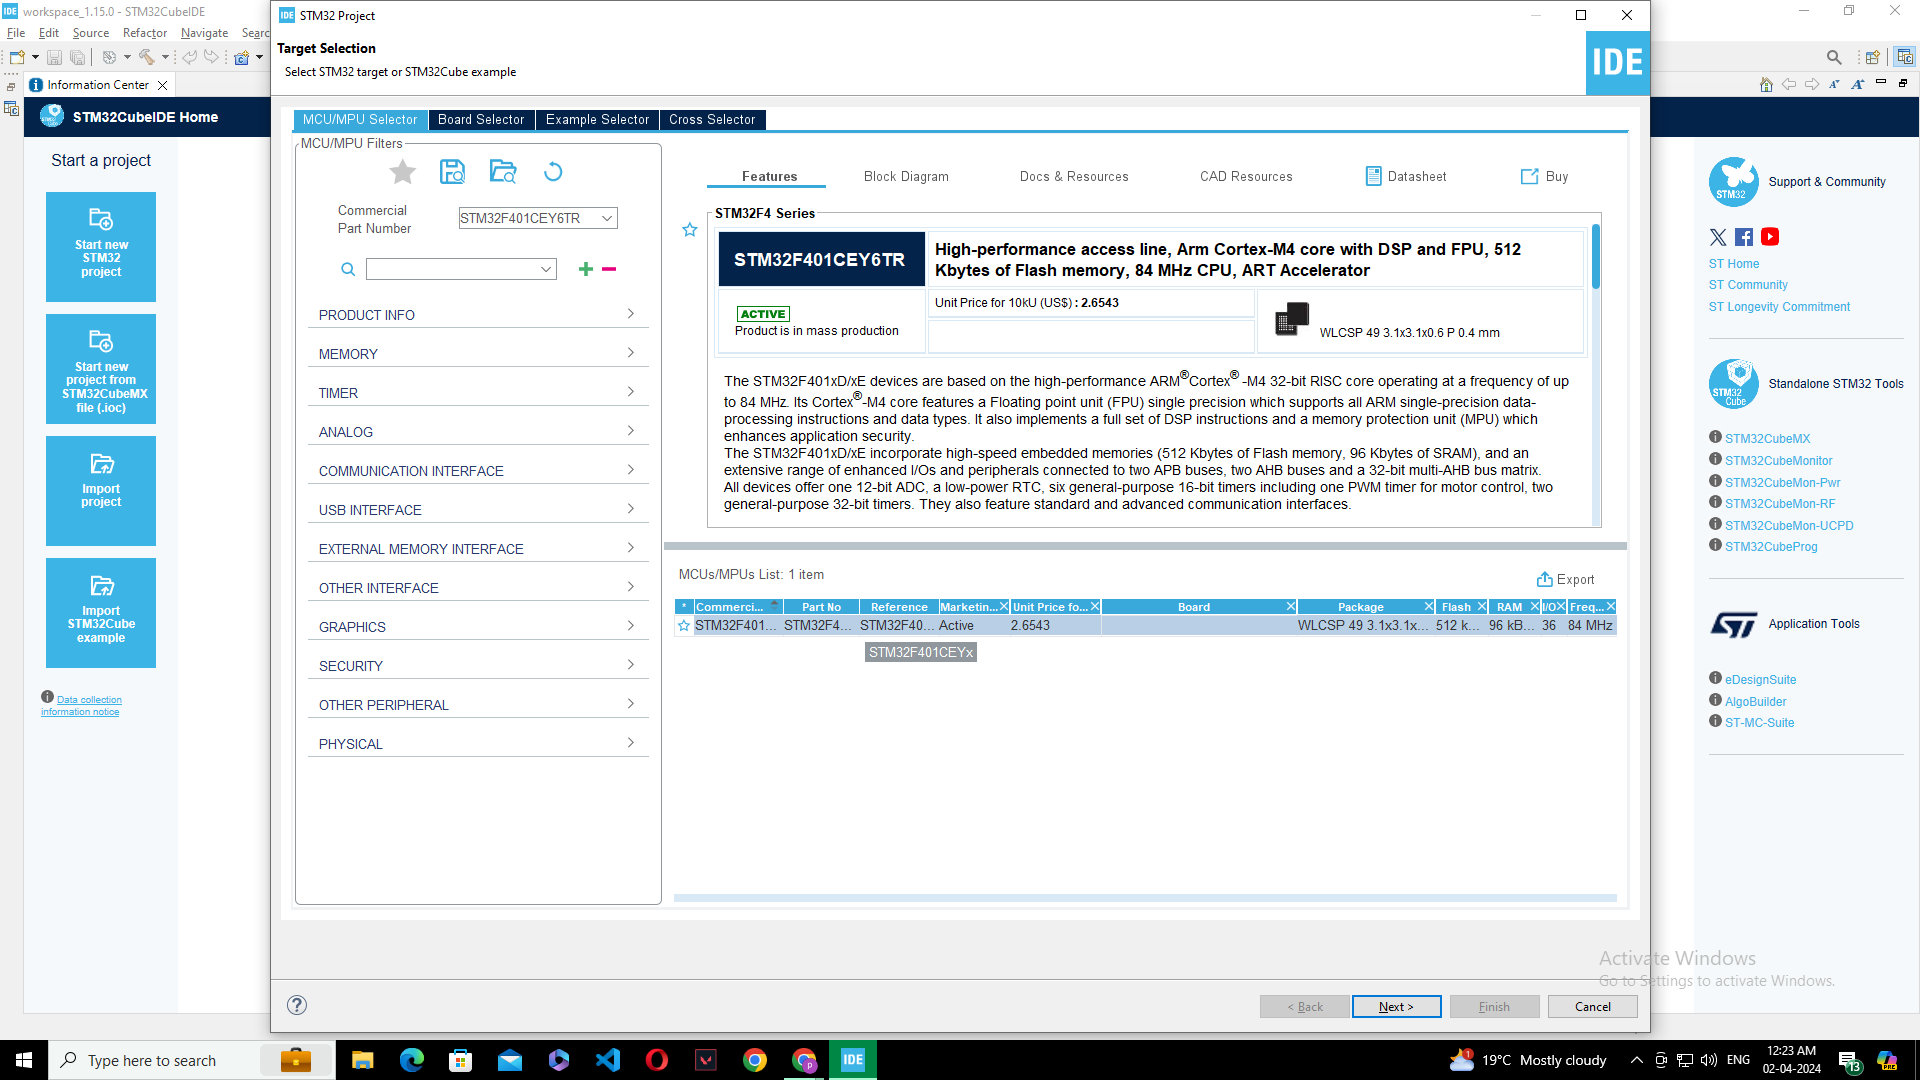Open the eDesignSuite link
This screenshot has width=1920, height=1080.
point(1760,680)
